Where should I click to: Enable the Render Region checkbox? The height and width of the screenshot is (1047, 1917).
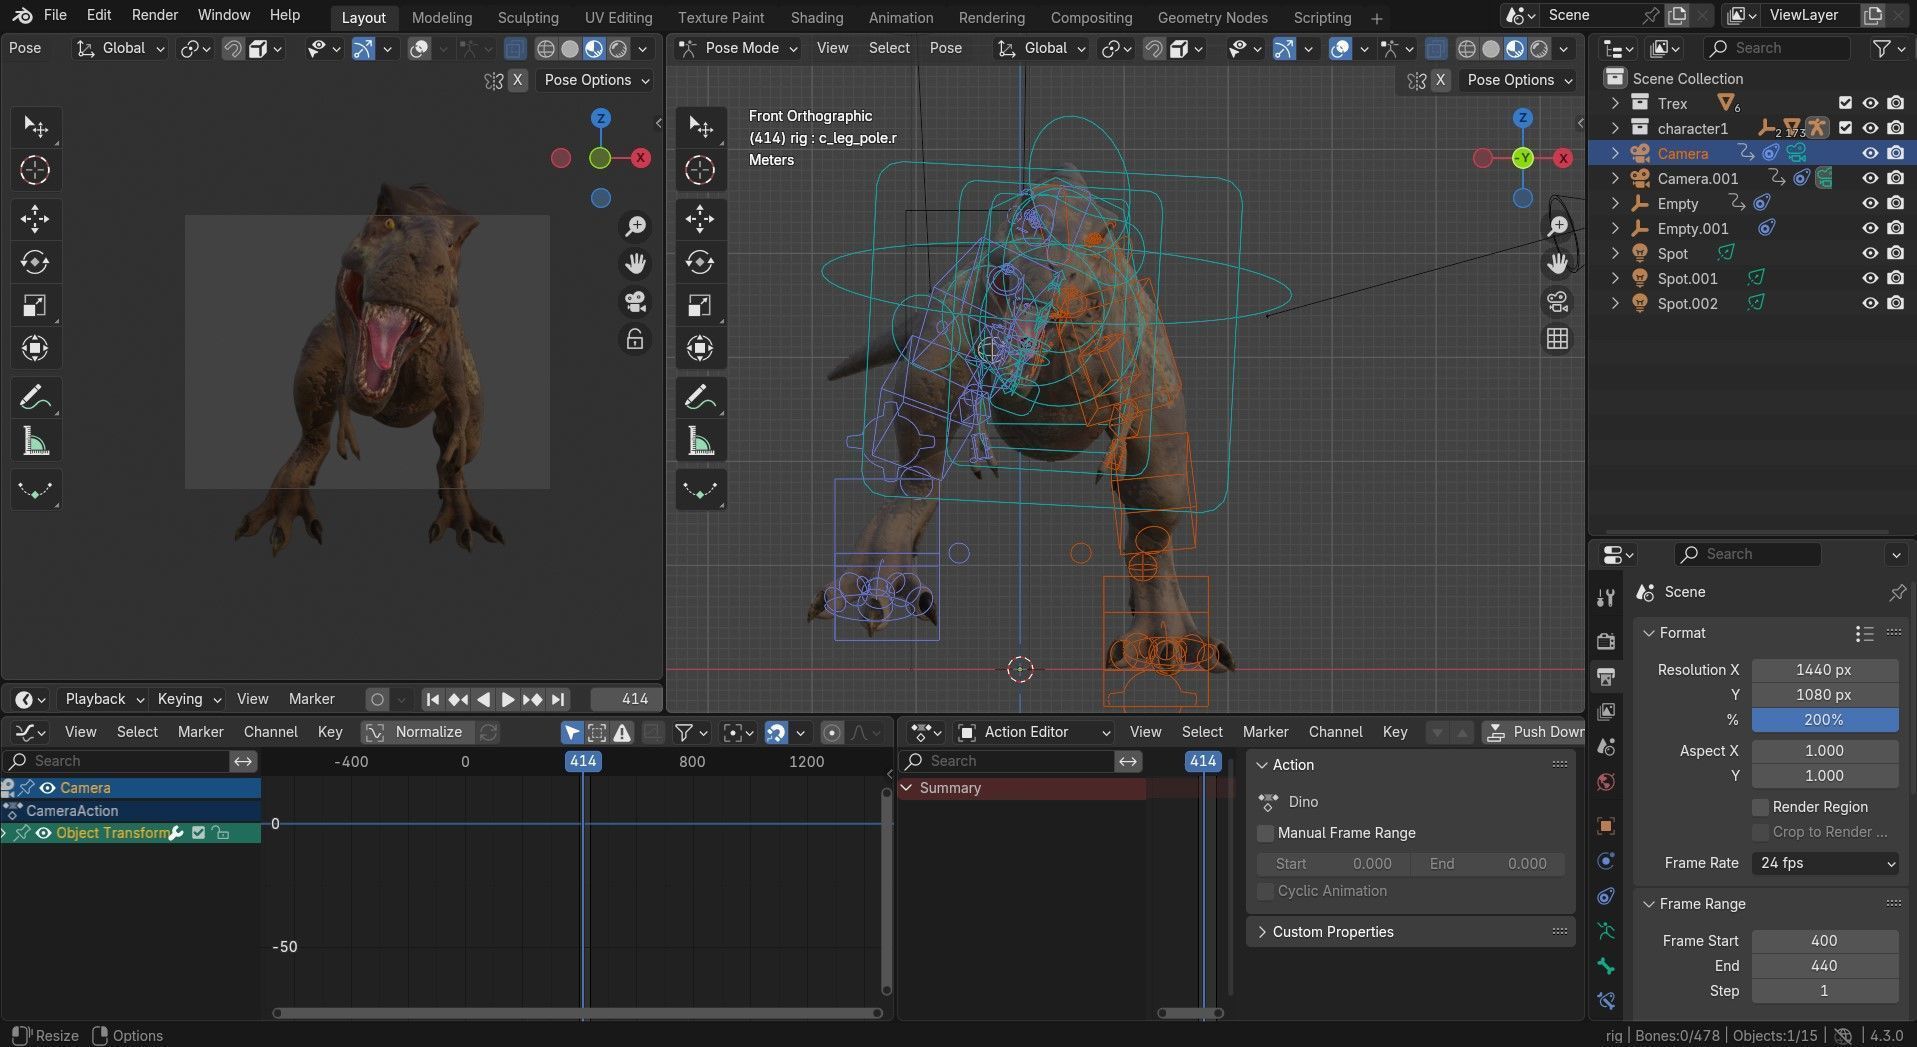(x=1761, y=807)
